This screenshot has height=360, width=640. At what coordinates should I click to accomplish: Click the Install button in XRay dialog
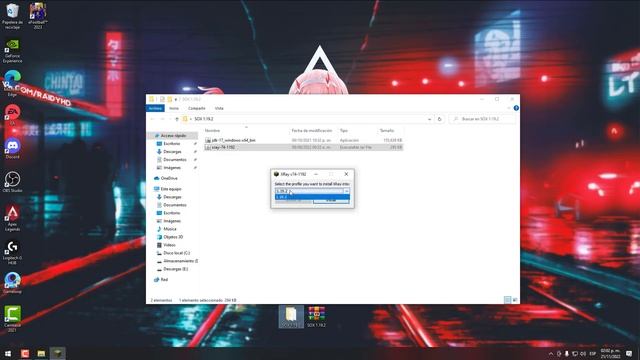pos(331,200)
